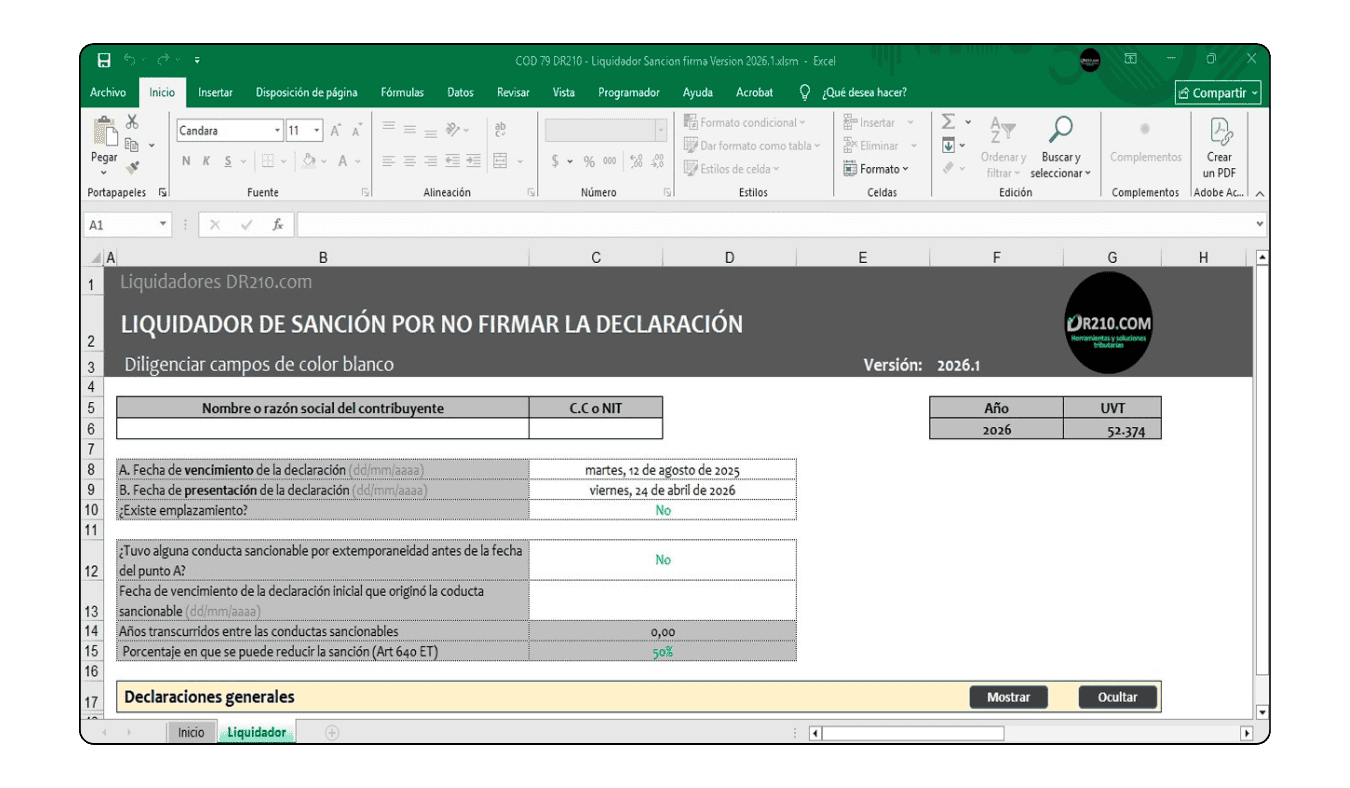This screenshot has height=788, width=1350.
Task: Toggle italic with the K icon
Action: pyautogui.click(x=206, y=161)
